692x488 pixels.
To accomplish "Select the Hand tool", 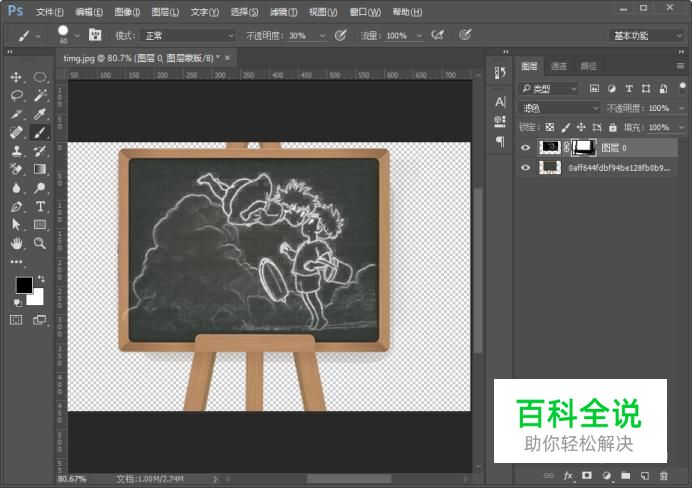I will point(16,243).
